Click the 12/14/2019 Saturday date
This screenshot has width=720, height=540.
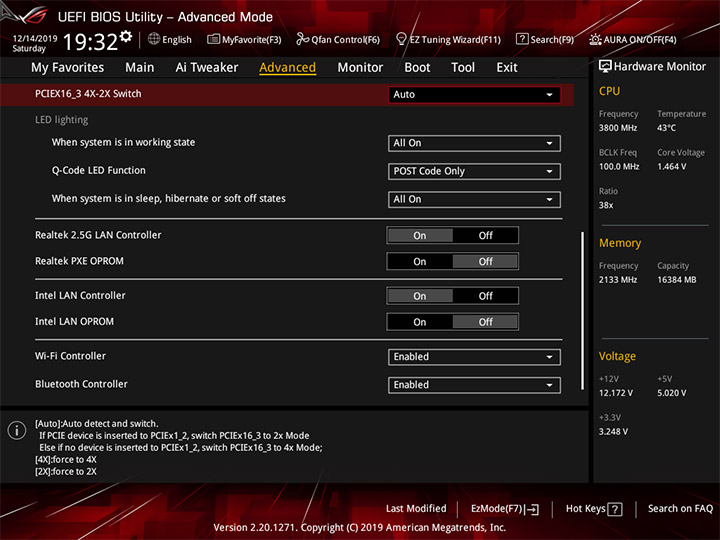[34, 43]
